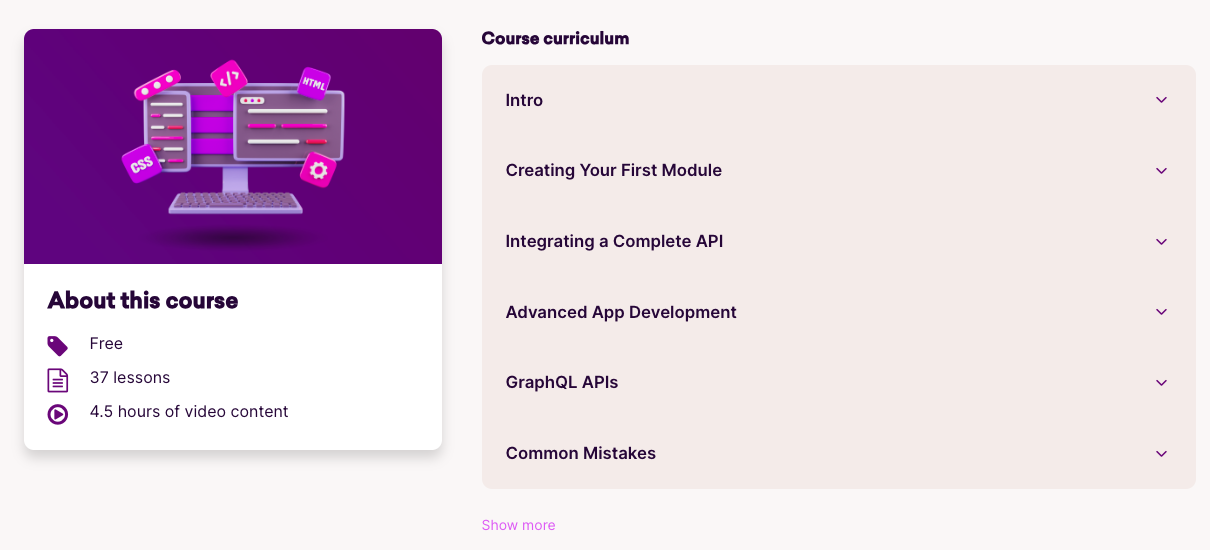
Task: Click the document icon next to 37 lessons
Action: coord(58,380)
